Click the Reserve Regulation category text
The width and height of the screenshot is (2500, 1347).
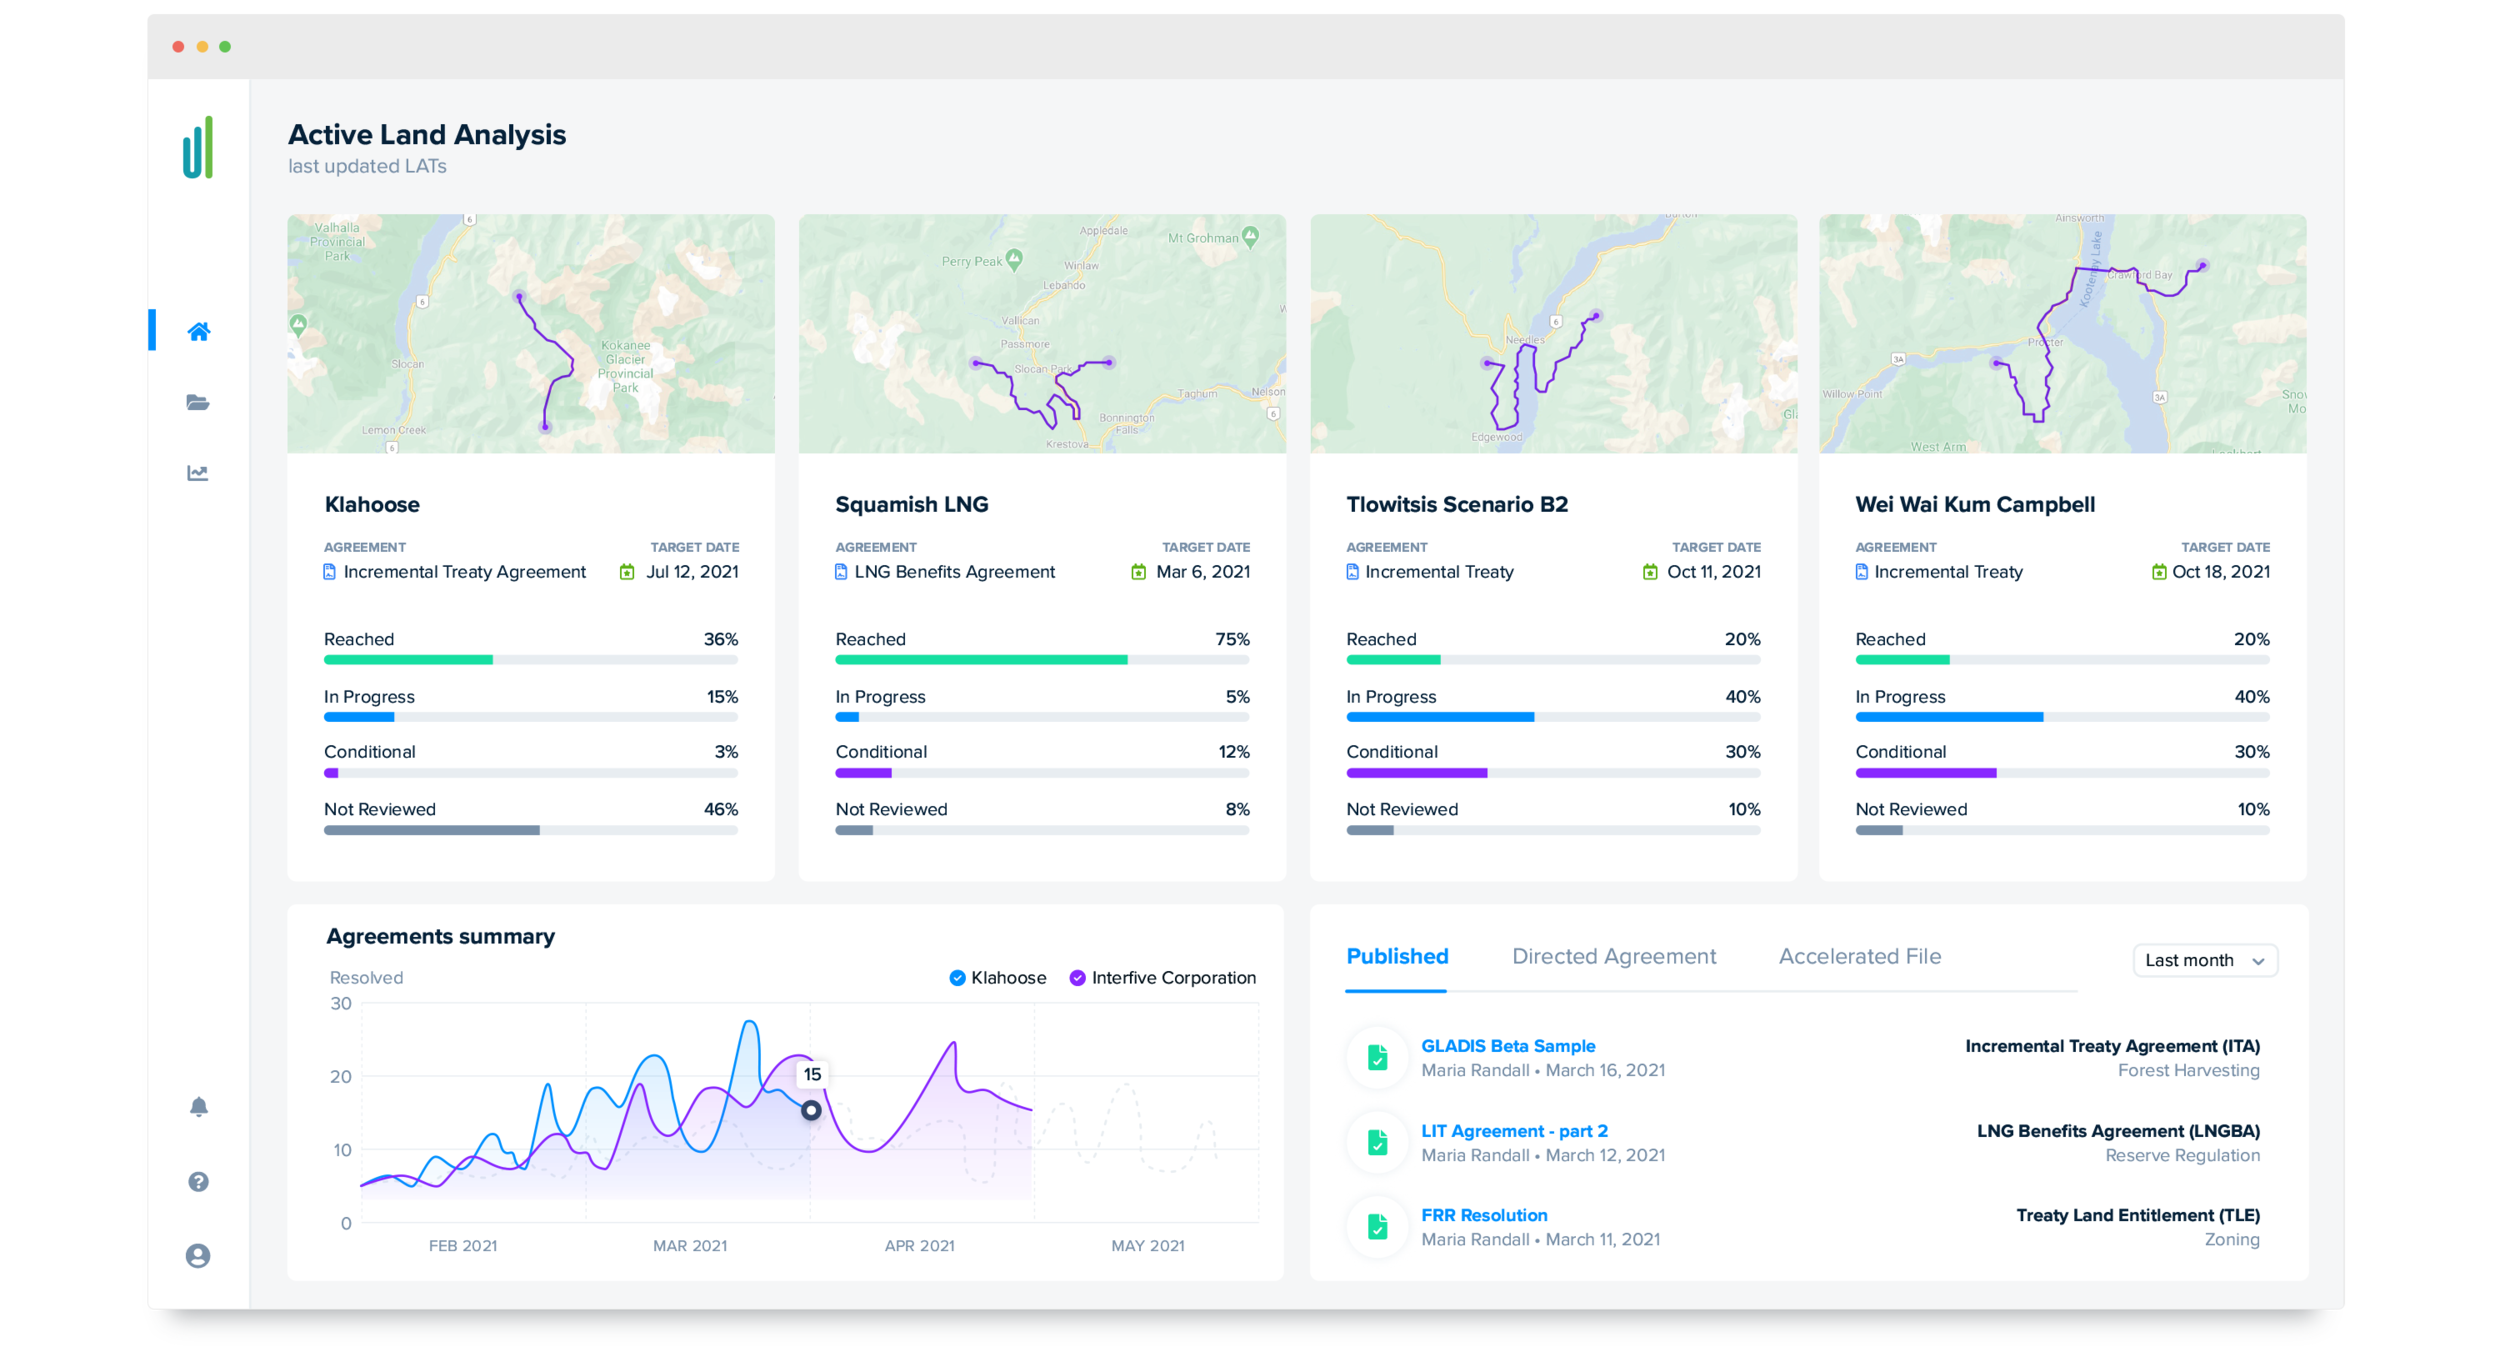point(2182,1155)
